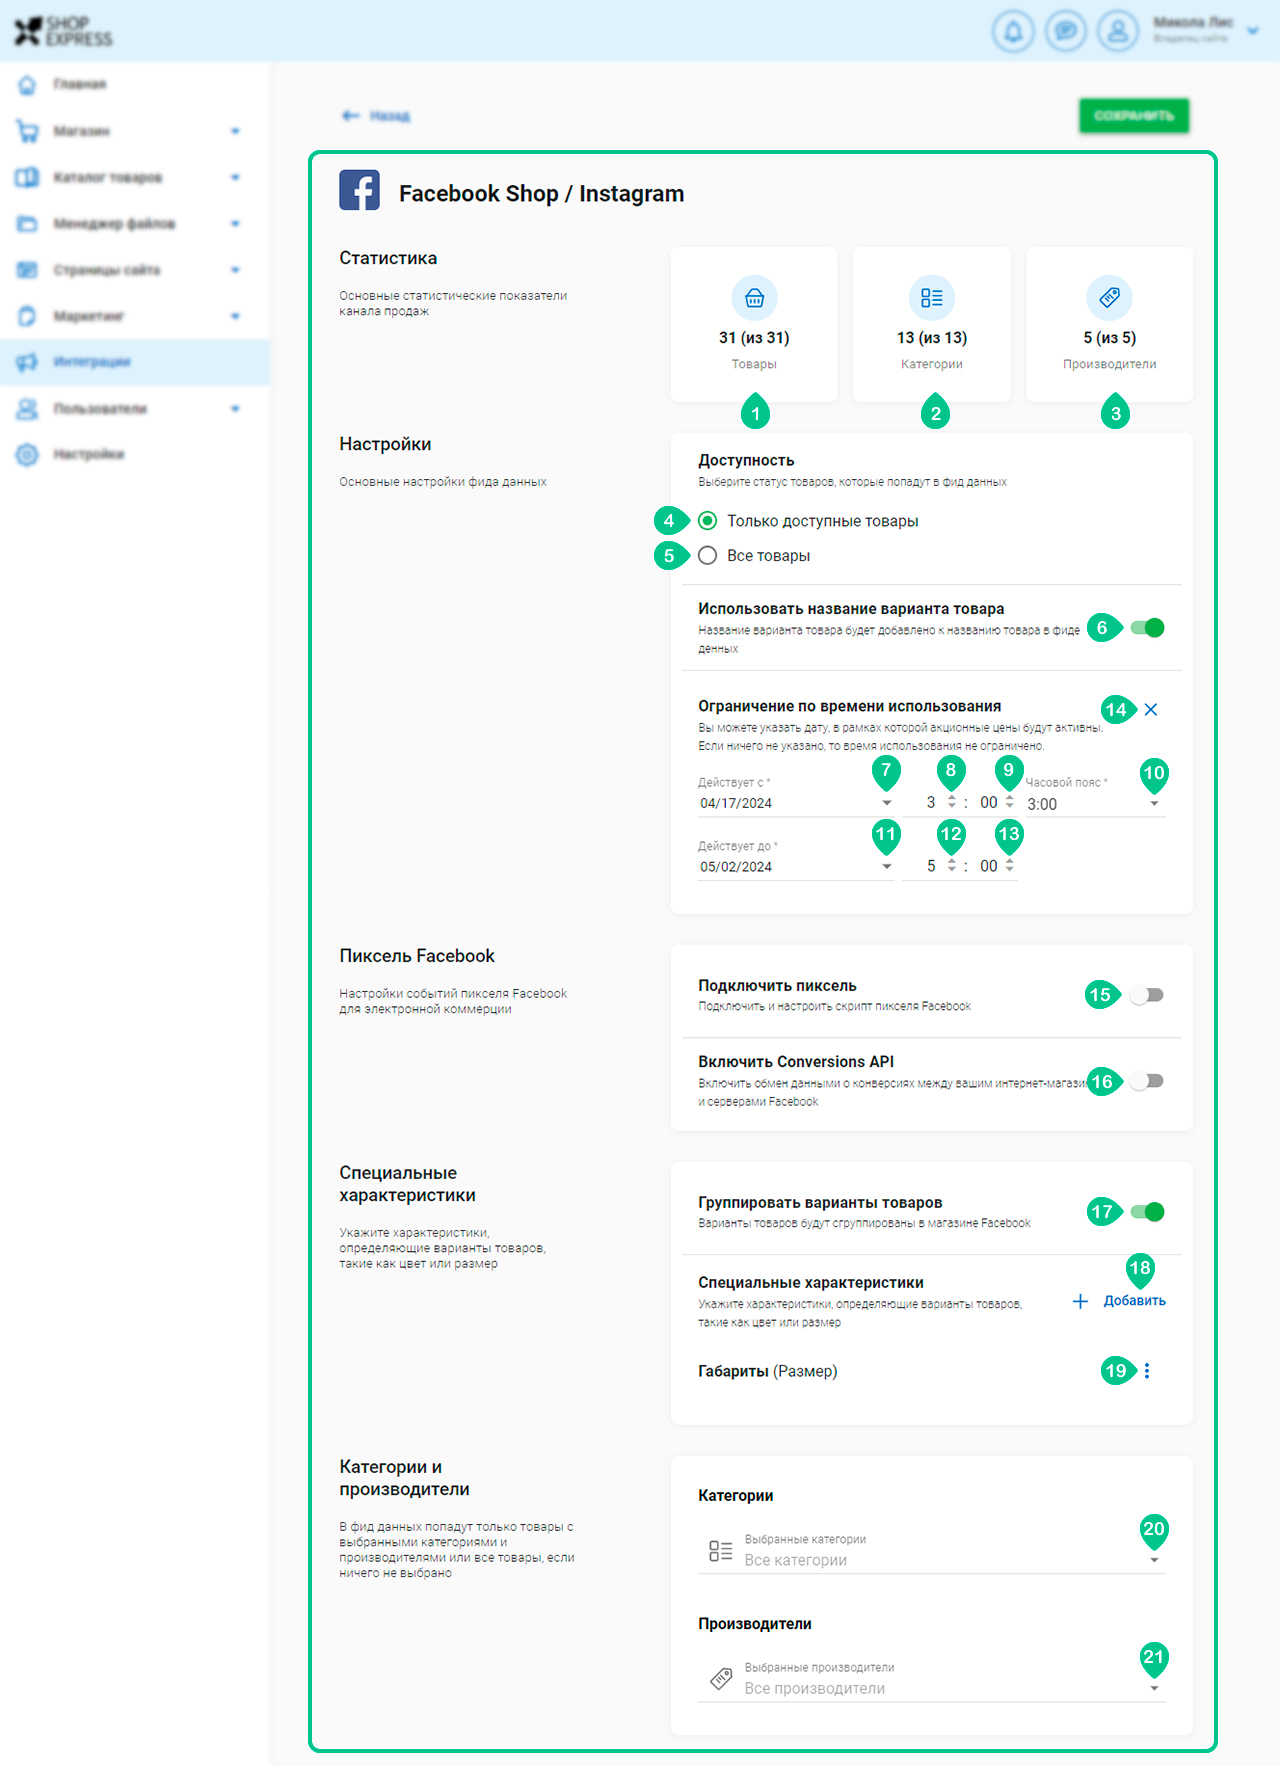Expand the shop menu chevron in sidebar

[x=235, y=131]
